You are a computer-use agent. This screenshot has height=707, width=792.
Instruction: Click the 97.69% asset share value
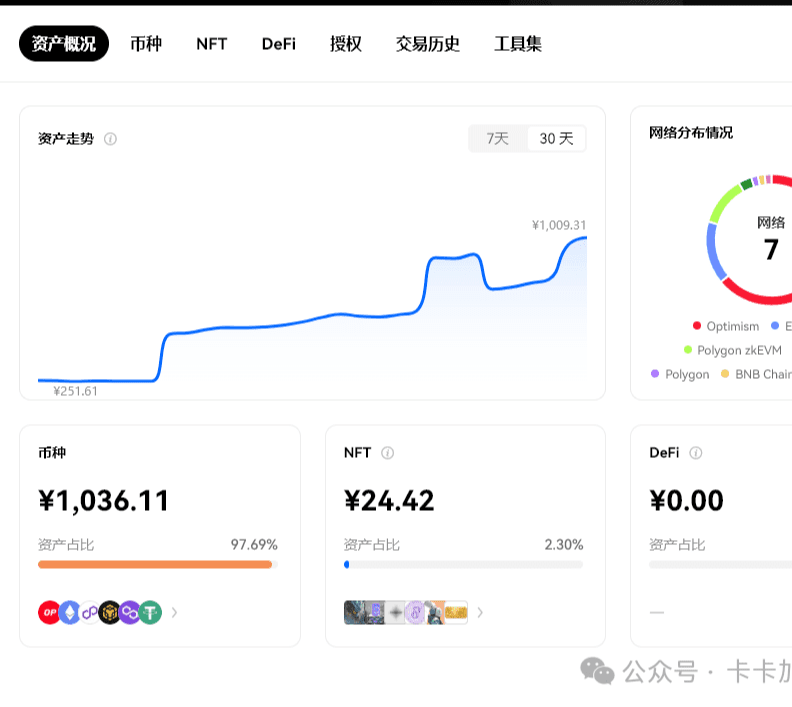[x=254, y=544]
